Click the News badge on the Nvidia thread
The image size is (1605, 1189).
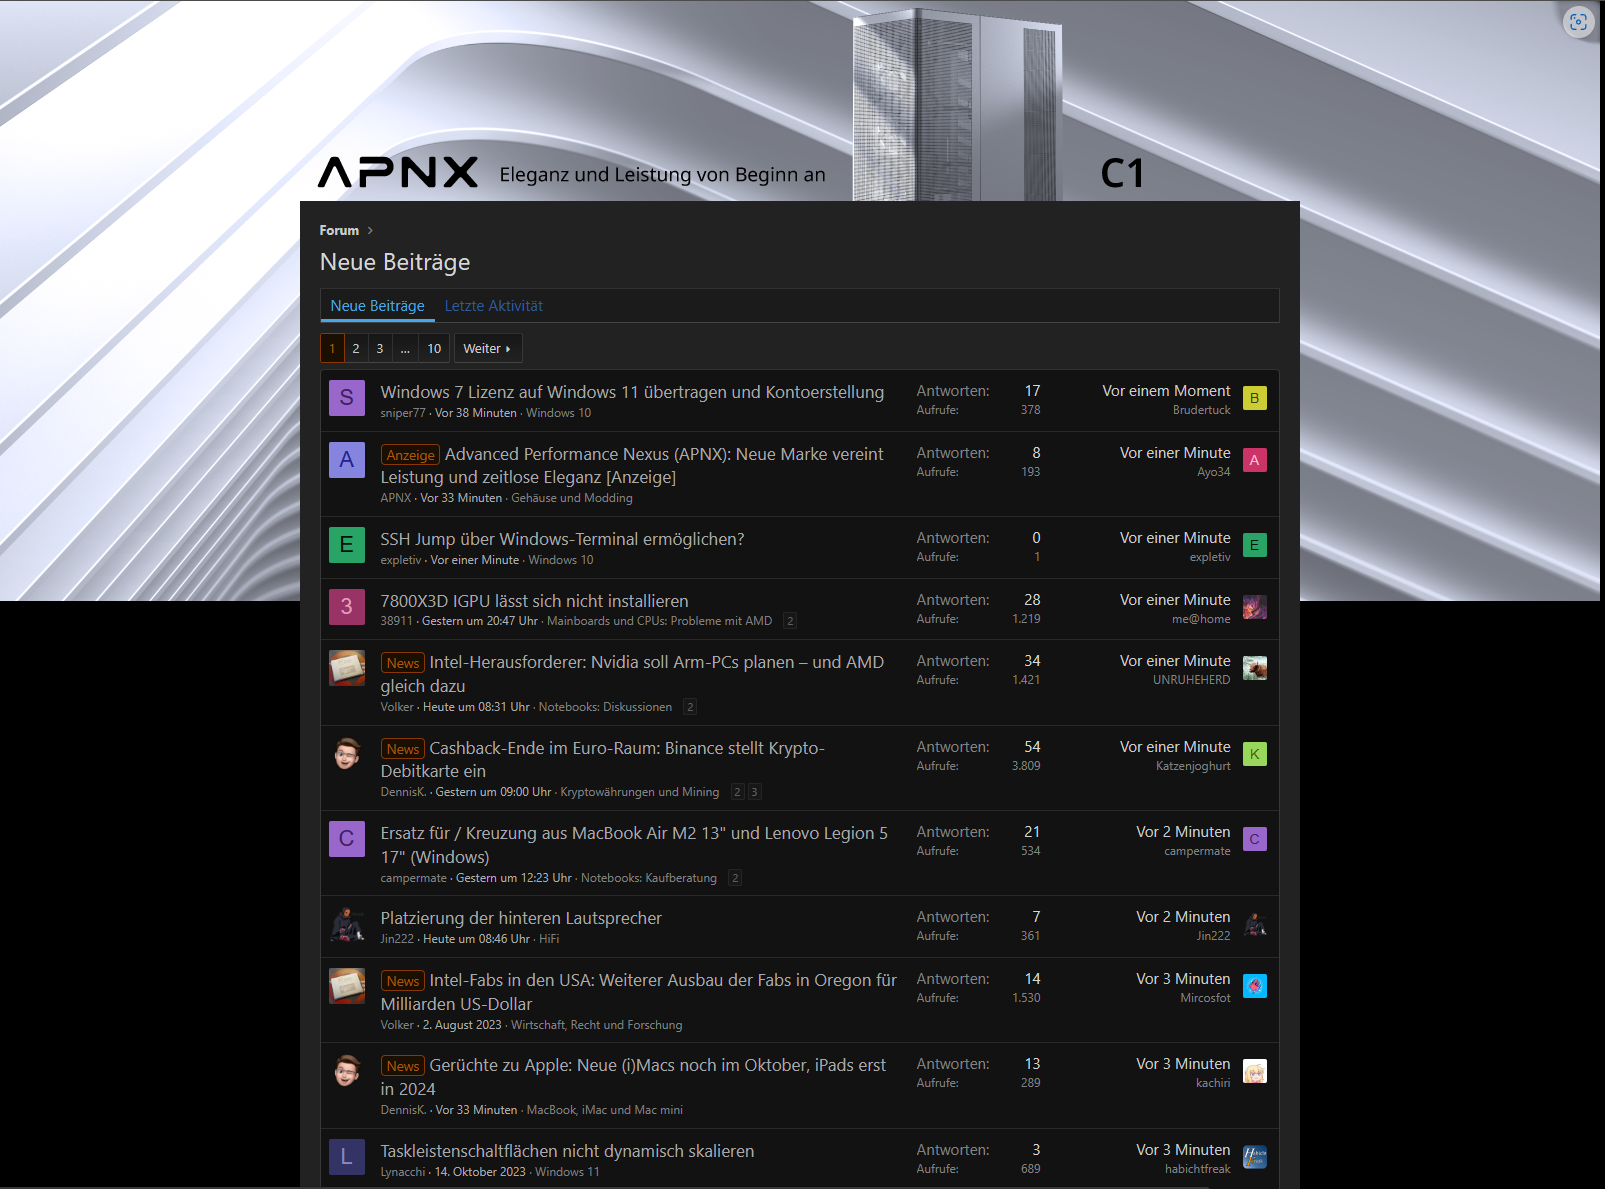(402, 662)
